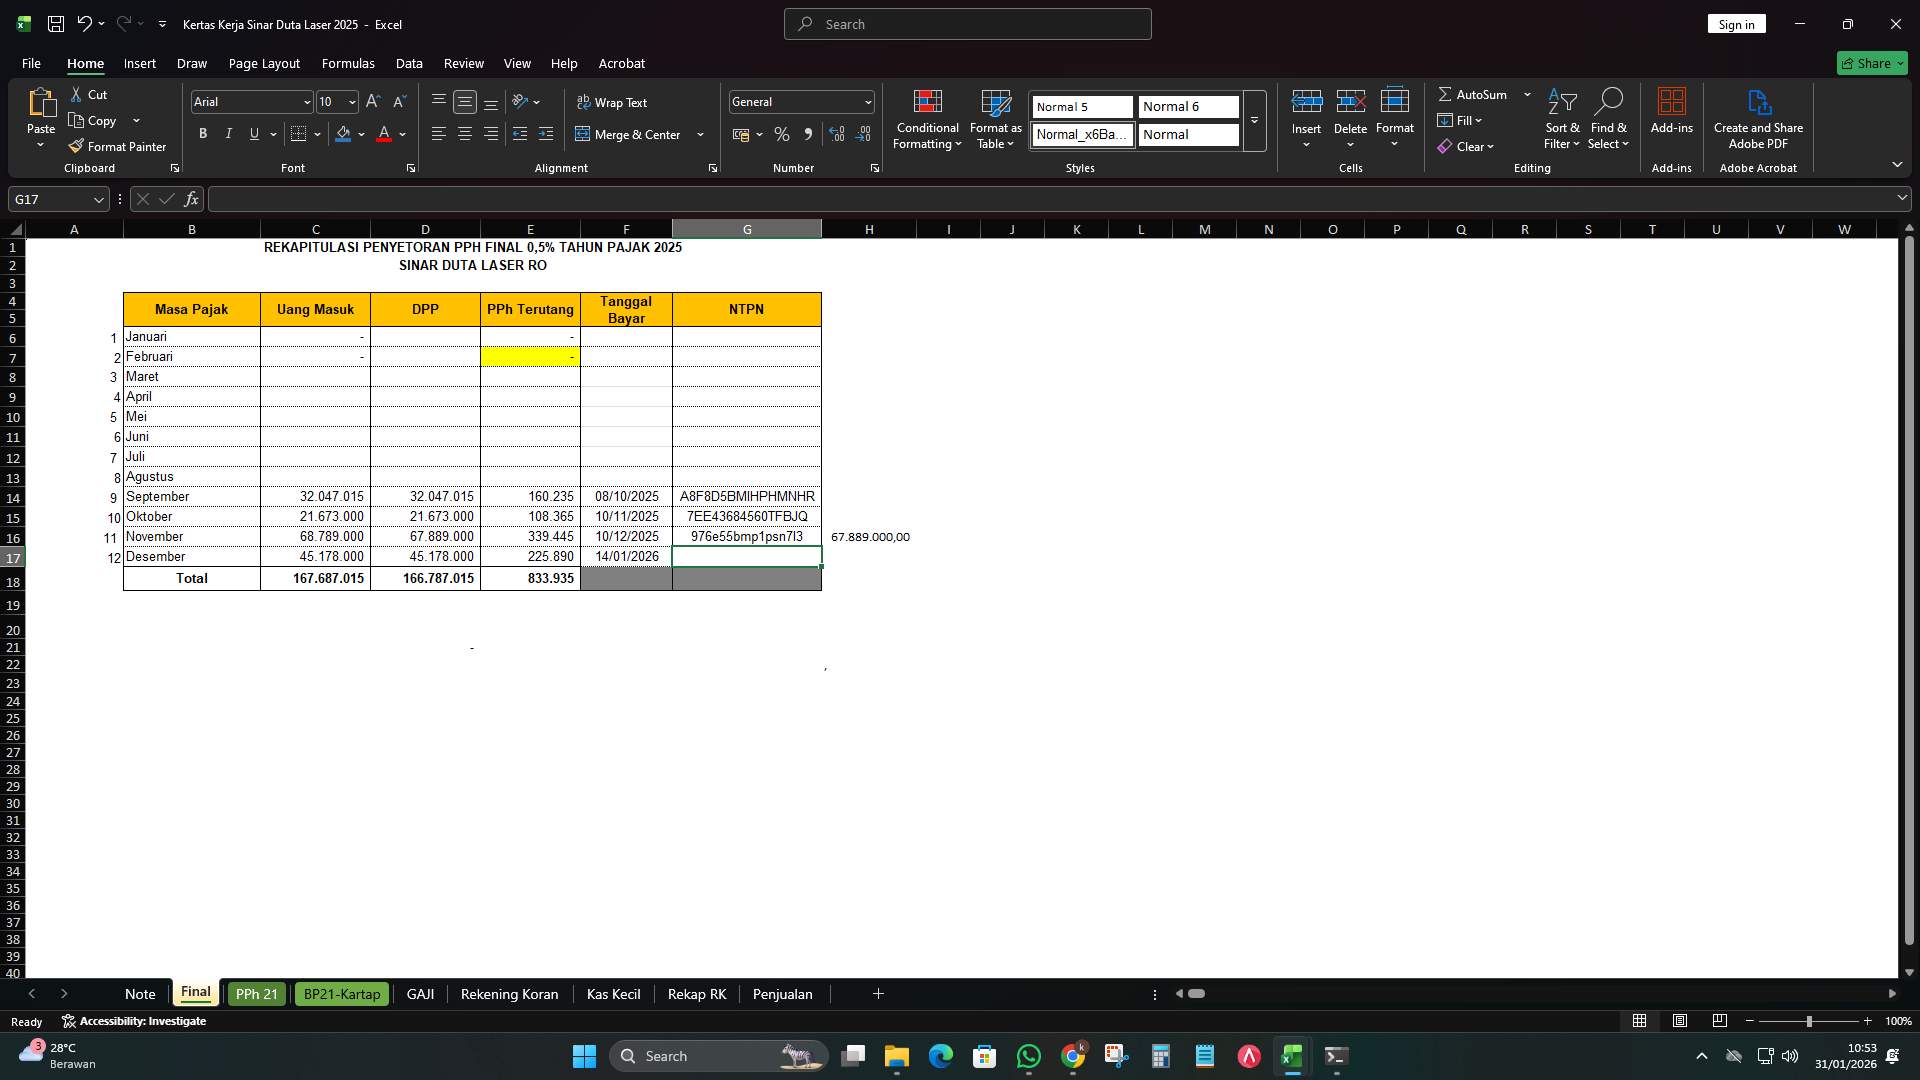The height and width of the screenshot is (1080, 1920).
Task: Click Increase Decimal
Action: [837, 133]
